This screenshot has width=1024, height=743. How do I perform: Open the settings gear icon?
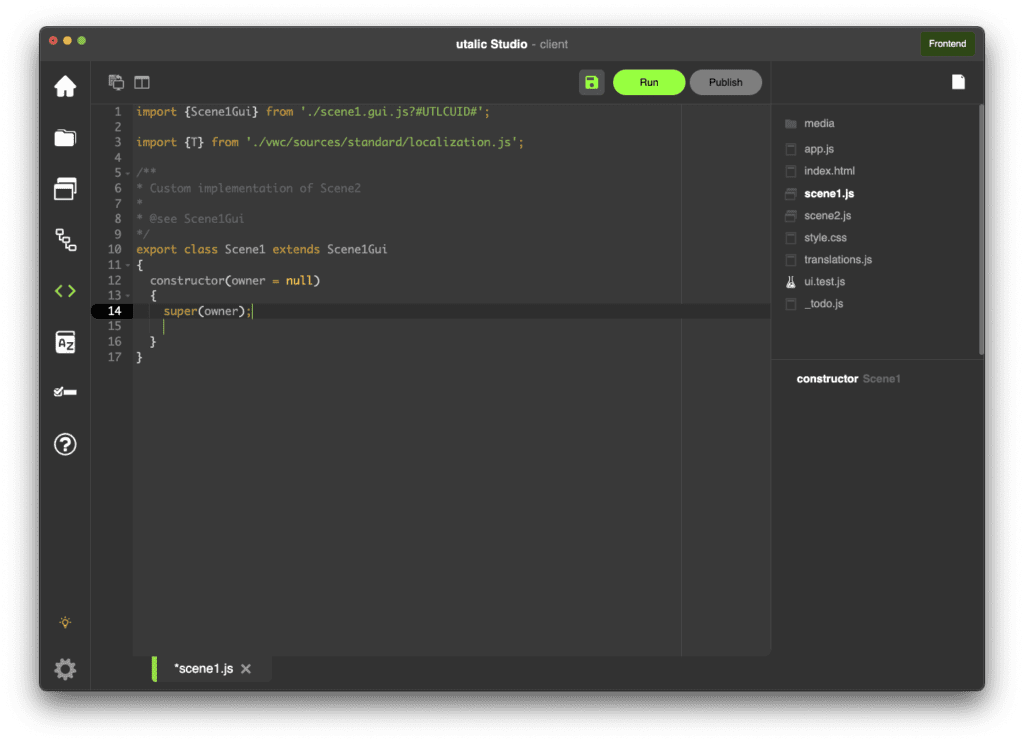click(65, 669)
